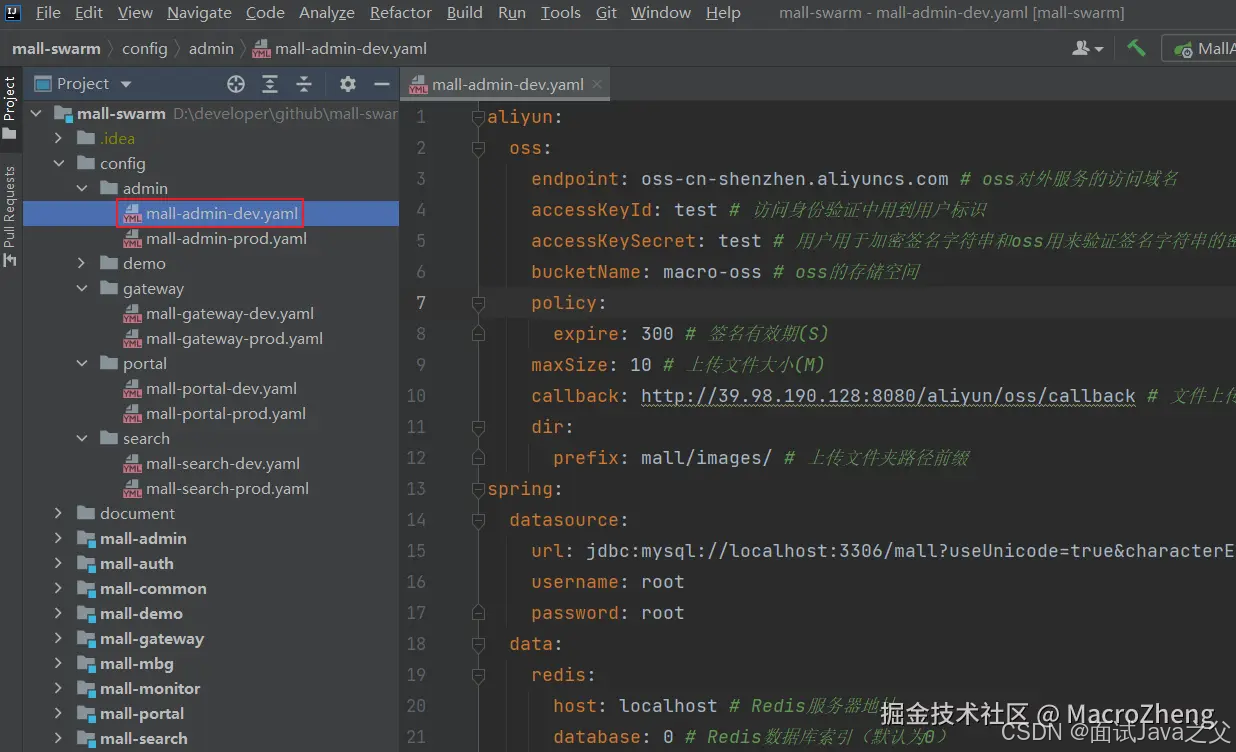The image size is (1236, 752).
Task: Collapse the gateway folder
Action: [x=82, y=288]
